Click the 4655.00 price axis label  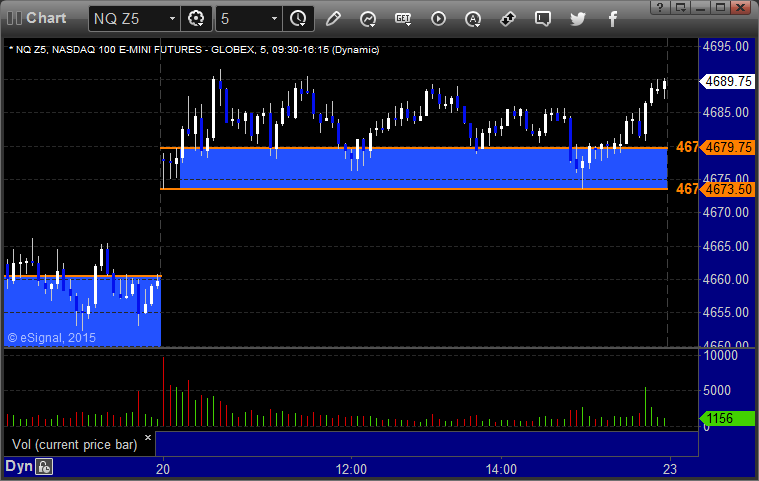click(x=726, y=313)
